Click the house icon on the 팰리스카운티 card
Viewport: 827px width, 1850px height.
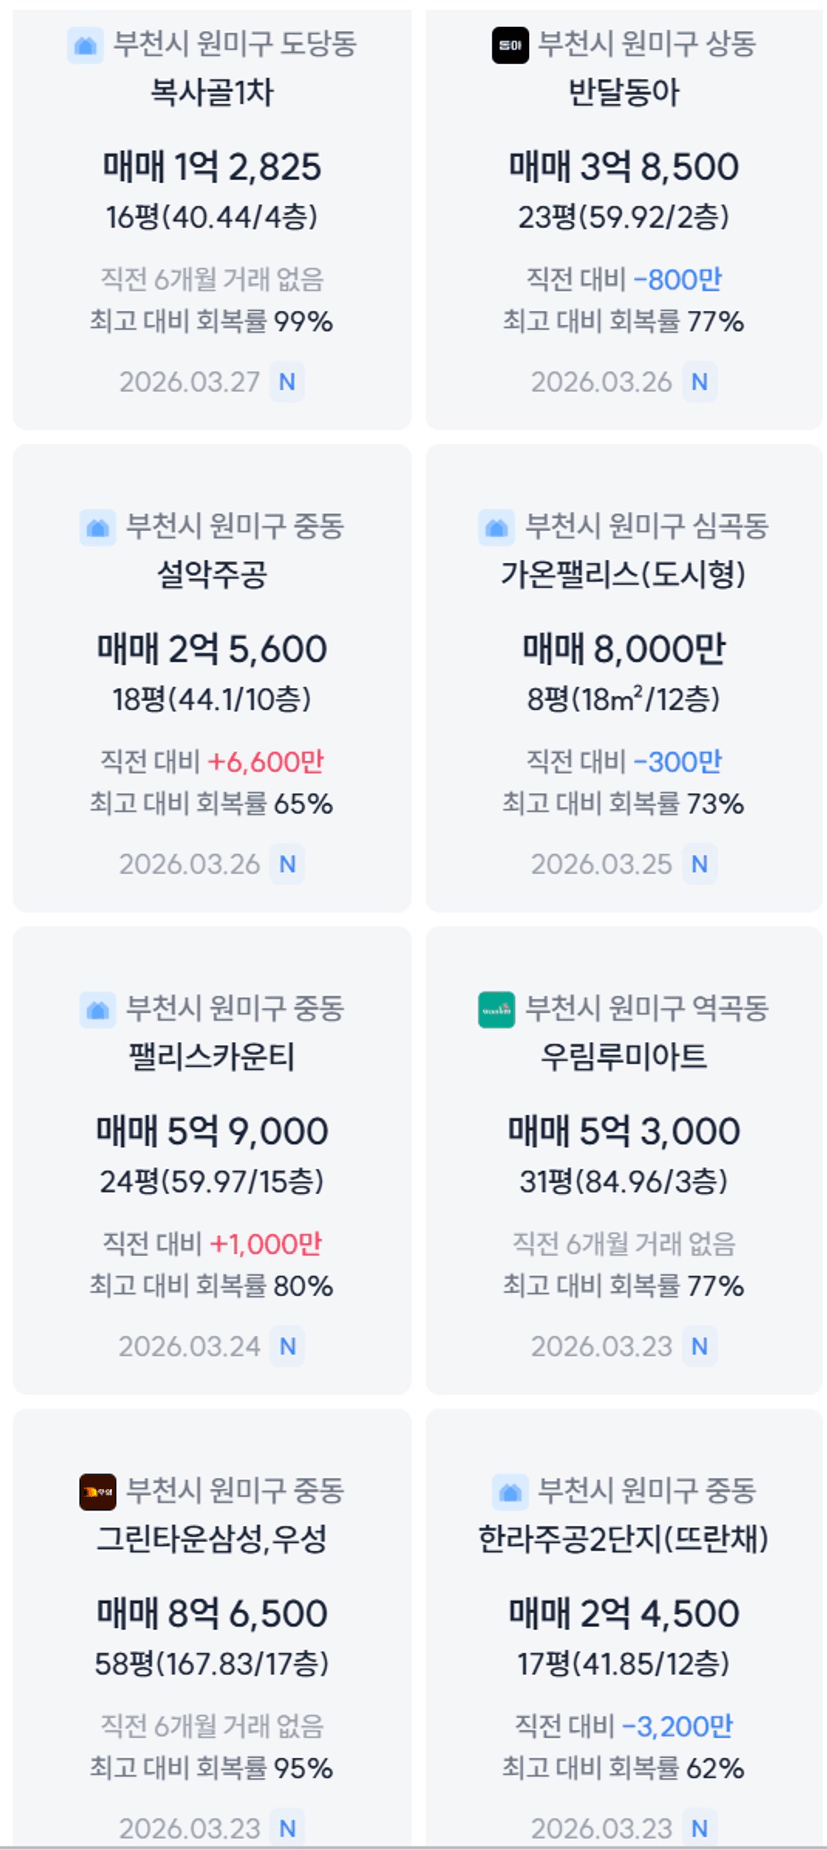click(98, 1009)
